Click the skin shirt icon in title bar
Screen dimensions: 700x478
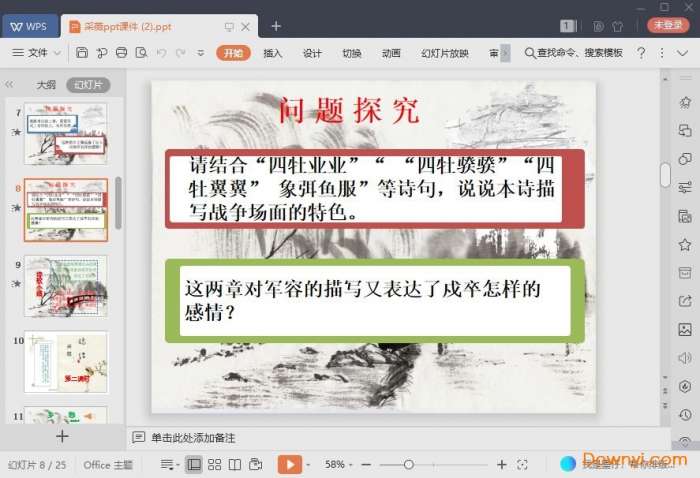click(x=618, y=26)
